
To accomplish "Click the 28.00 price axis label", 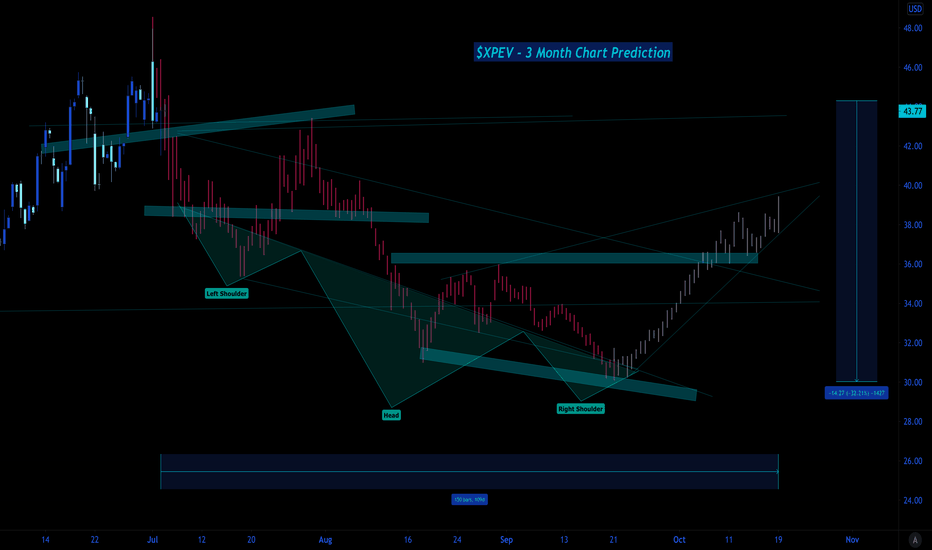I will 913,422.
